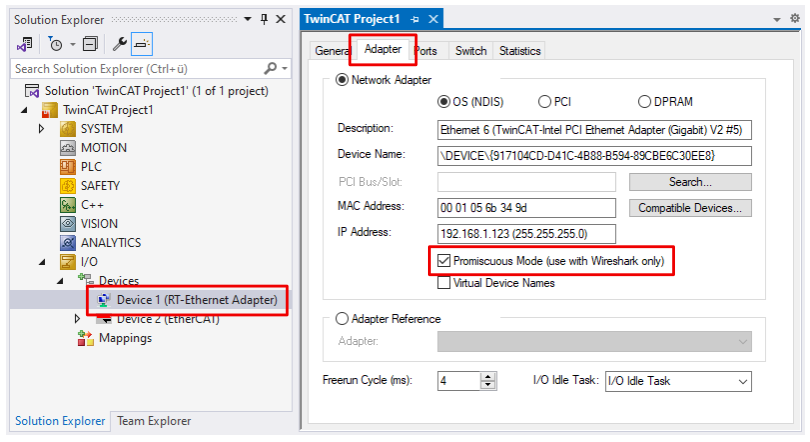Open Properties wrench icon in Solution Explorer
Image resolution: width=810 pixels, height=442 pixels.
pos(120,44)
